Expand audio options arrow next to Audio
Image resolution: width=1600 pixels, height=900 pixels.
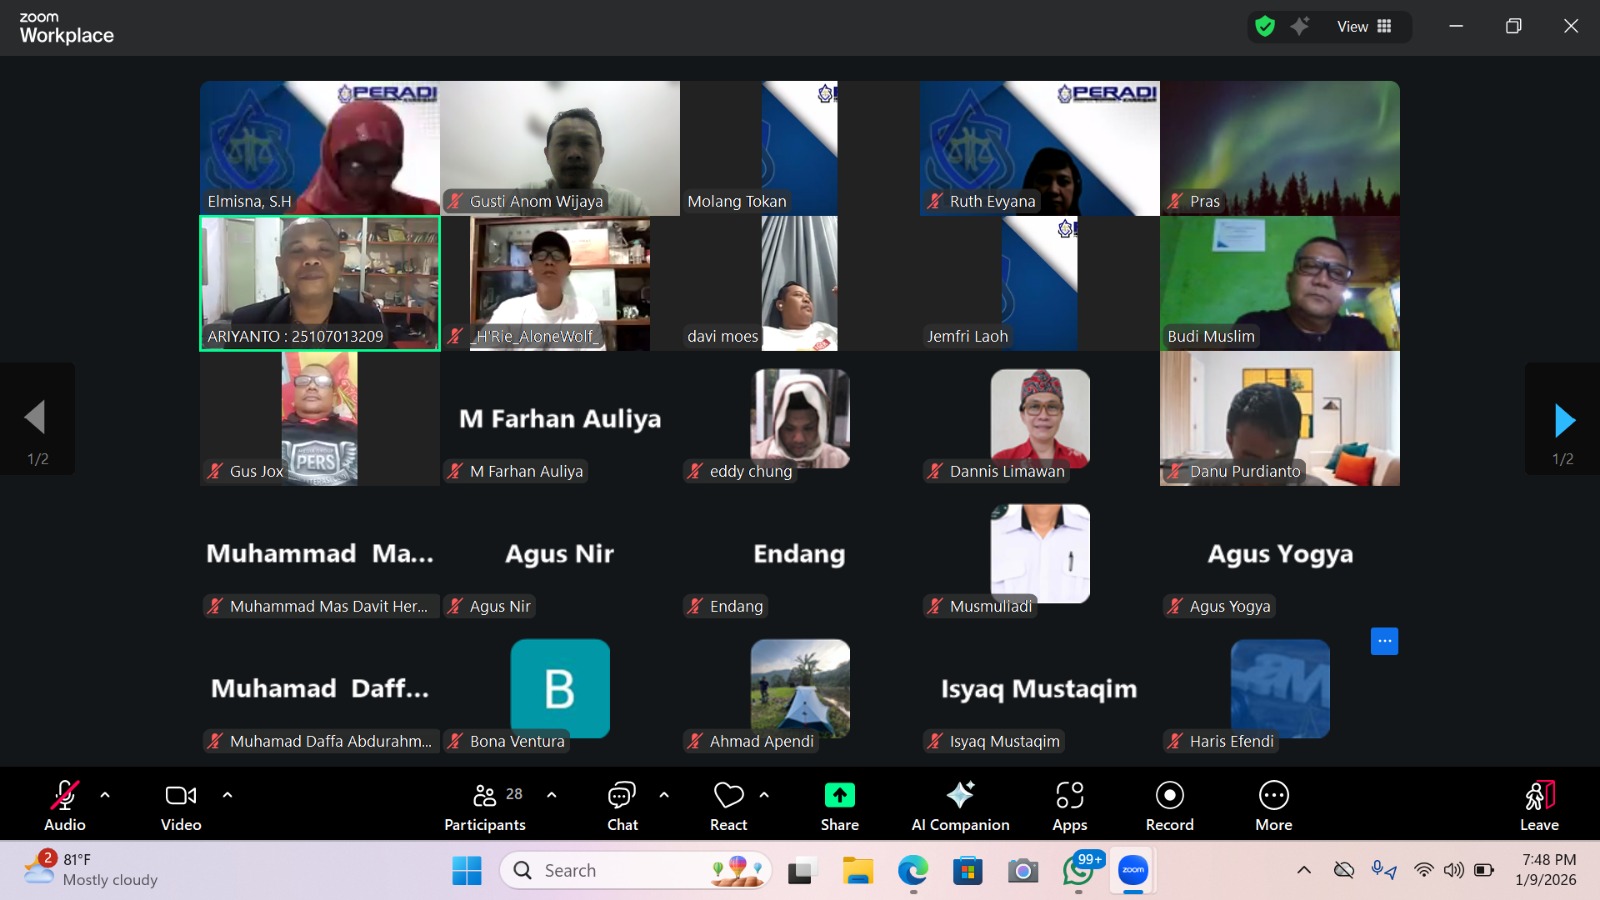point(105,795)
